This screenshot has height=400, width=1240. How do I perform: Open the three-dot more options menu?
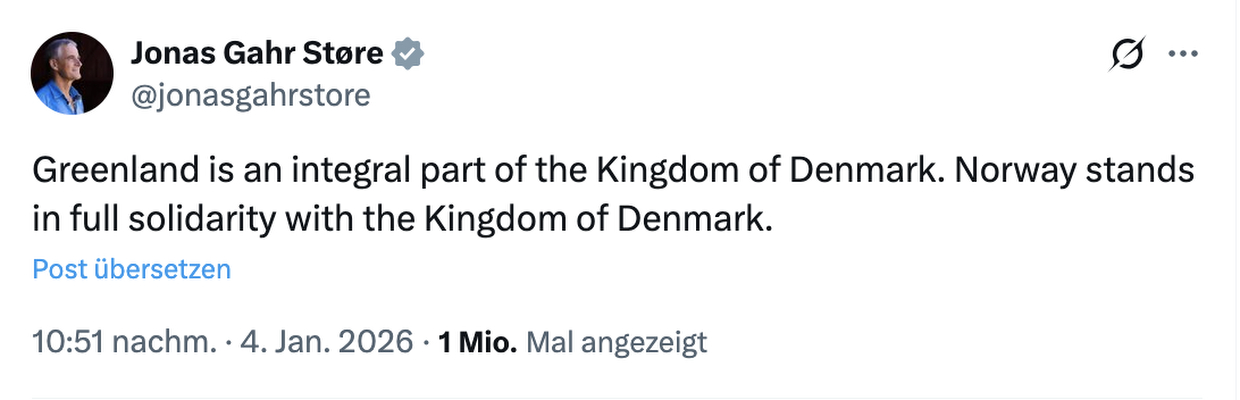point(1183,55)
